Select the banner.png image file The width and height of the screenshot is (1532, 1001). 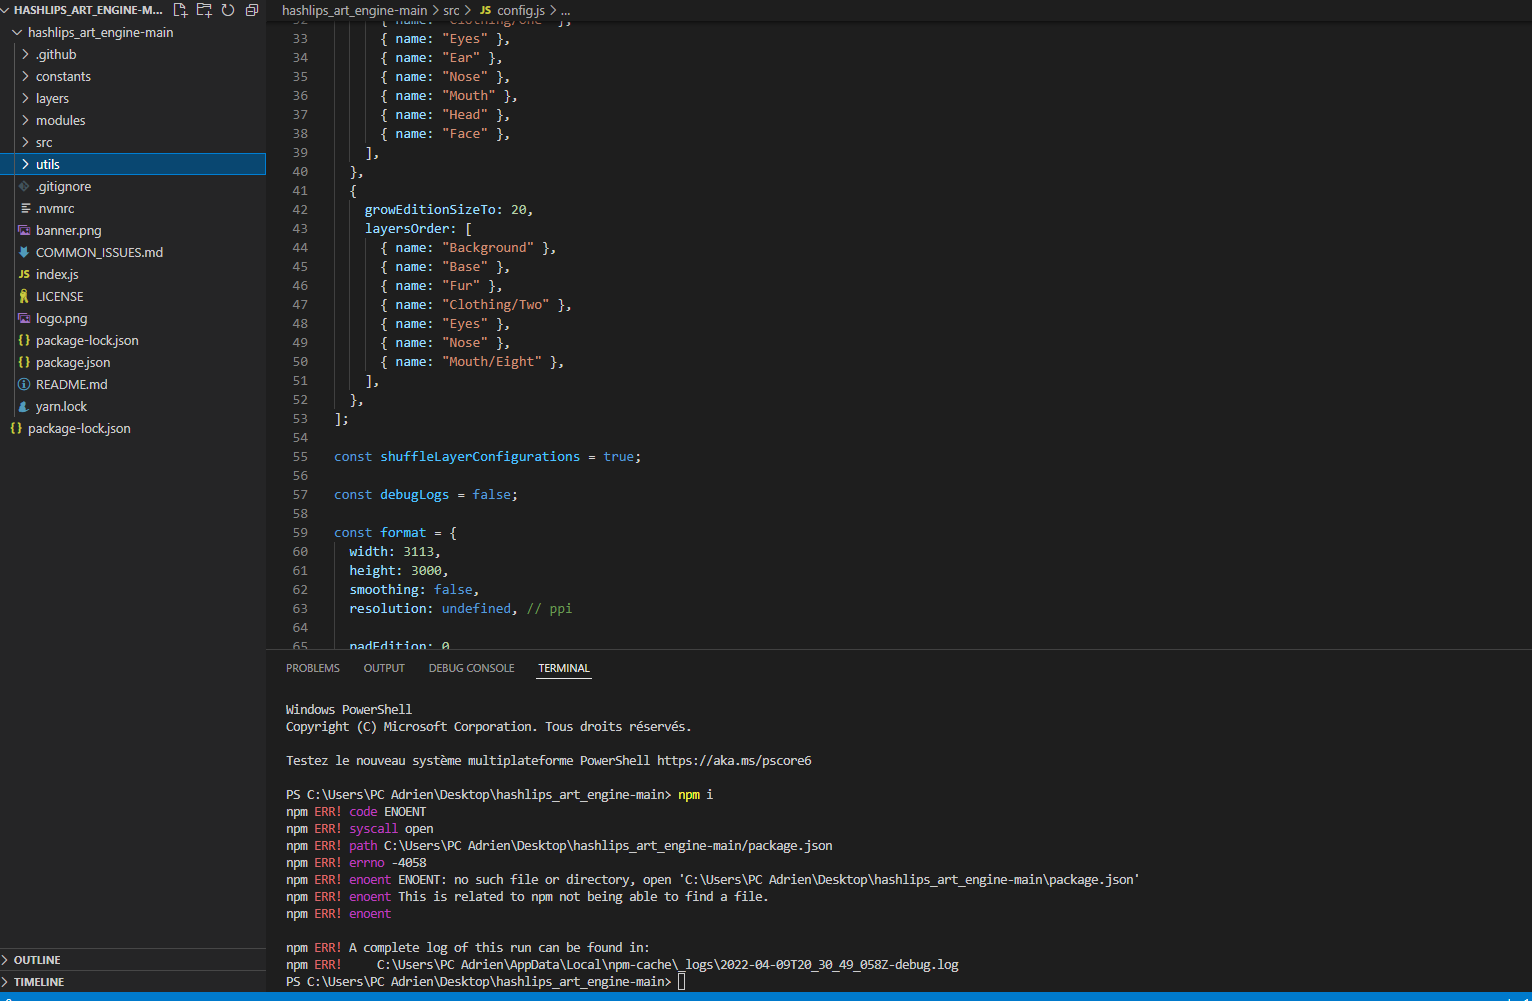coord(68,230)
